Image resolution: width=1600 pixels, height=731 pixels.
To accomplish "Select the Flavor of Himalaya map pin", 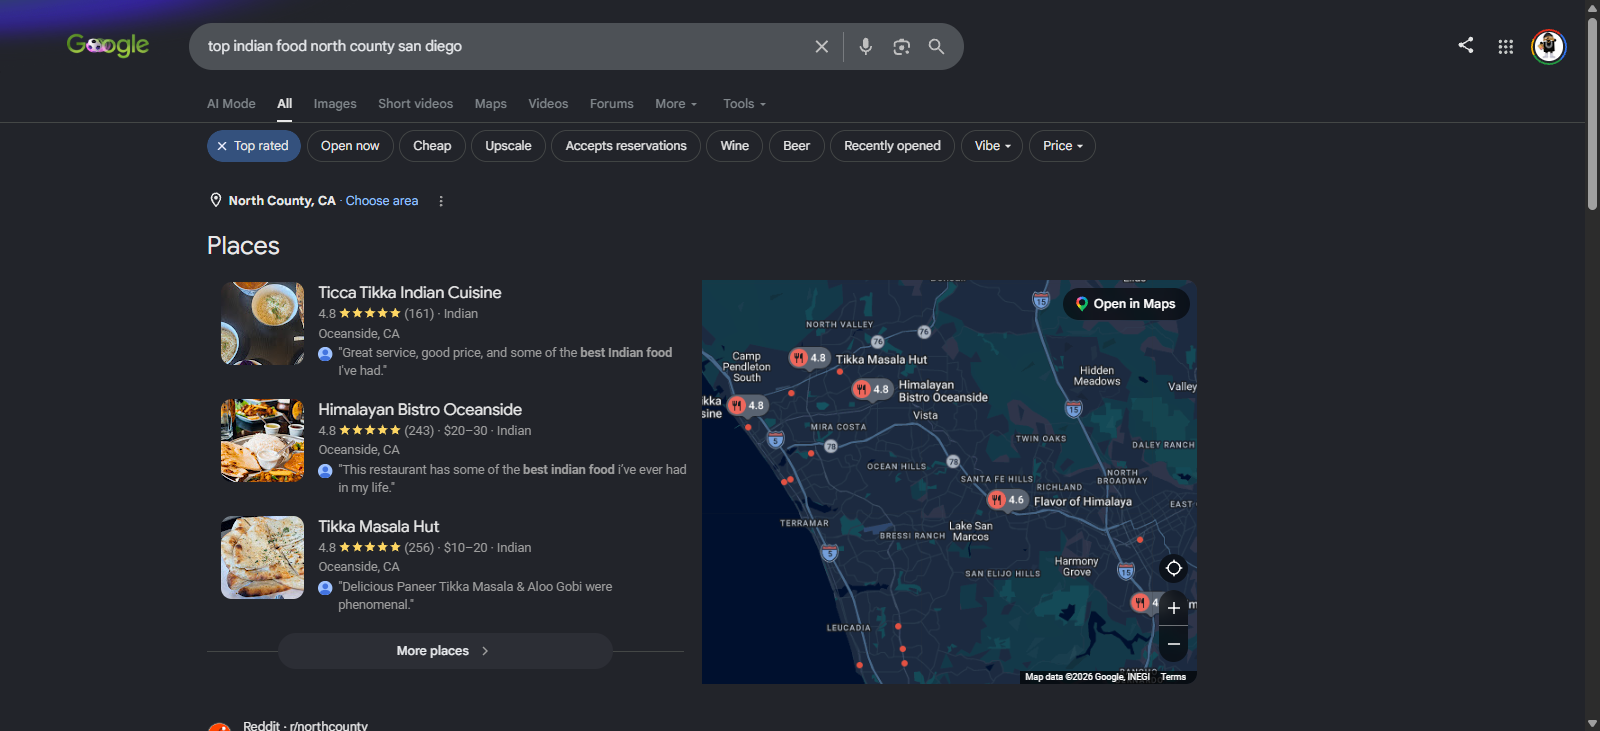I will [1007, 500].
